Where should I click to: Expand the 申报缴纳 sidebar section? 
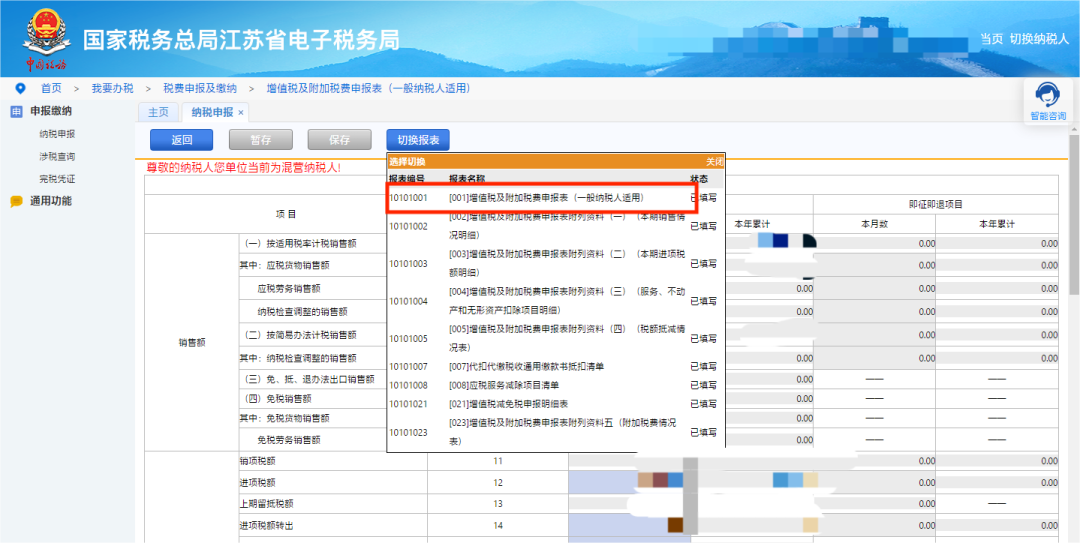51,112
